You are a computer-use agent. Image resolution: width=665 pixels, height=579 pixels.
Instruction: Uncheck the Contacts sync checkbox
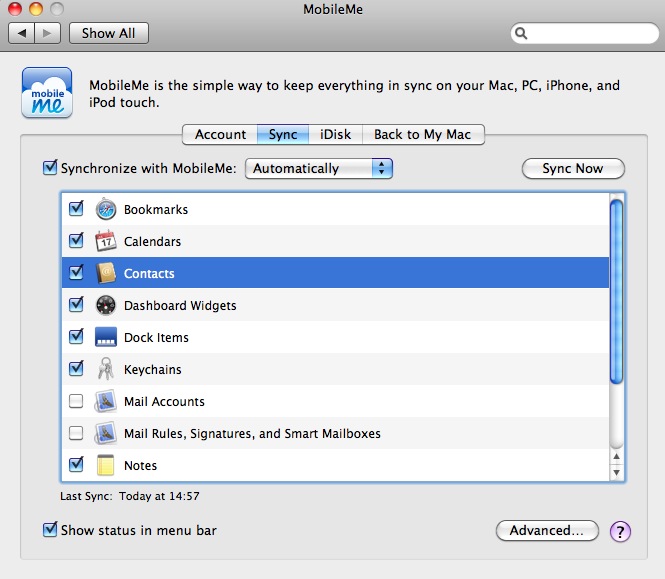pyautogui.click(x=76, y=272)
